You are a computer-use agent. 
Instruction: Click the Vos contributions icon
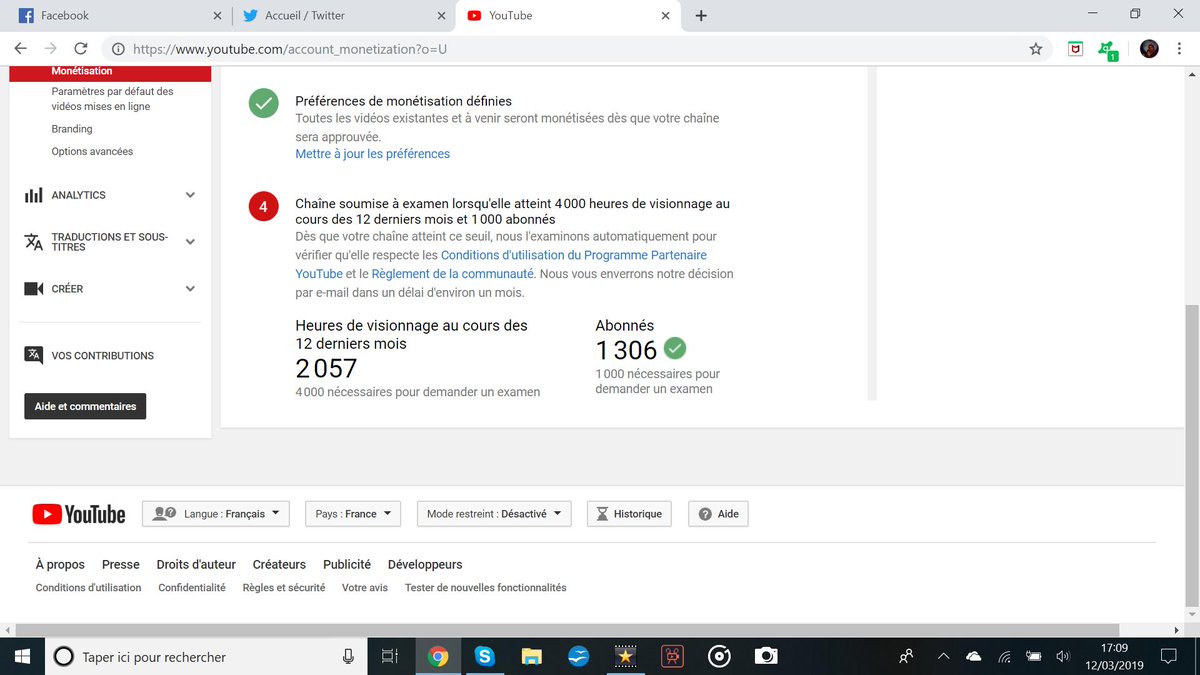click(x=34, y=355)
